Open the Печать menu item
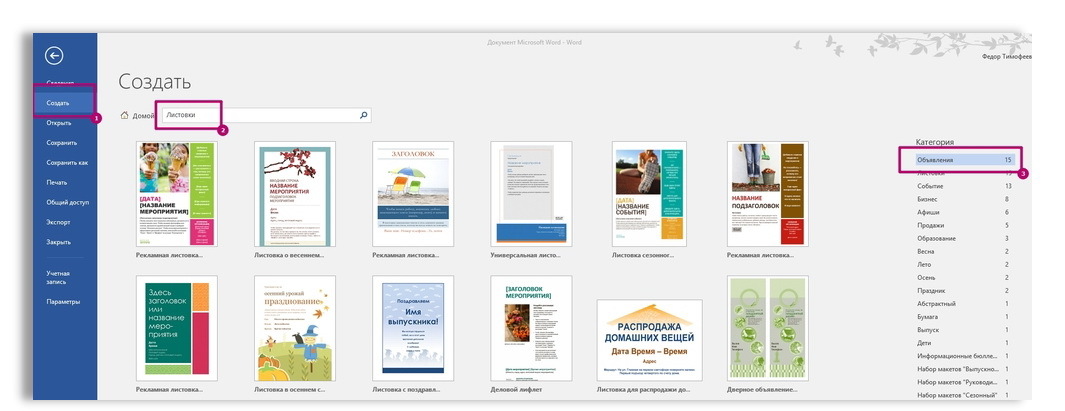Screen dimensions: 1065x411 click(x=57, y=182)
